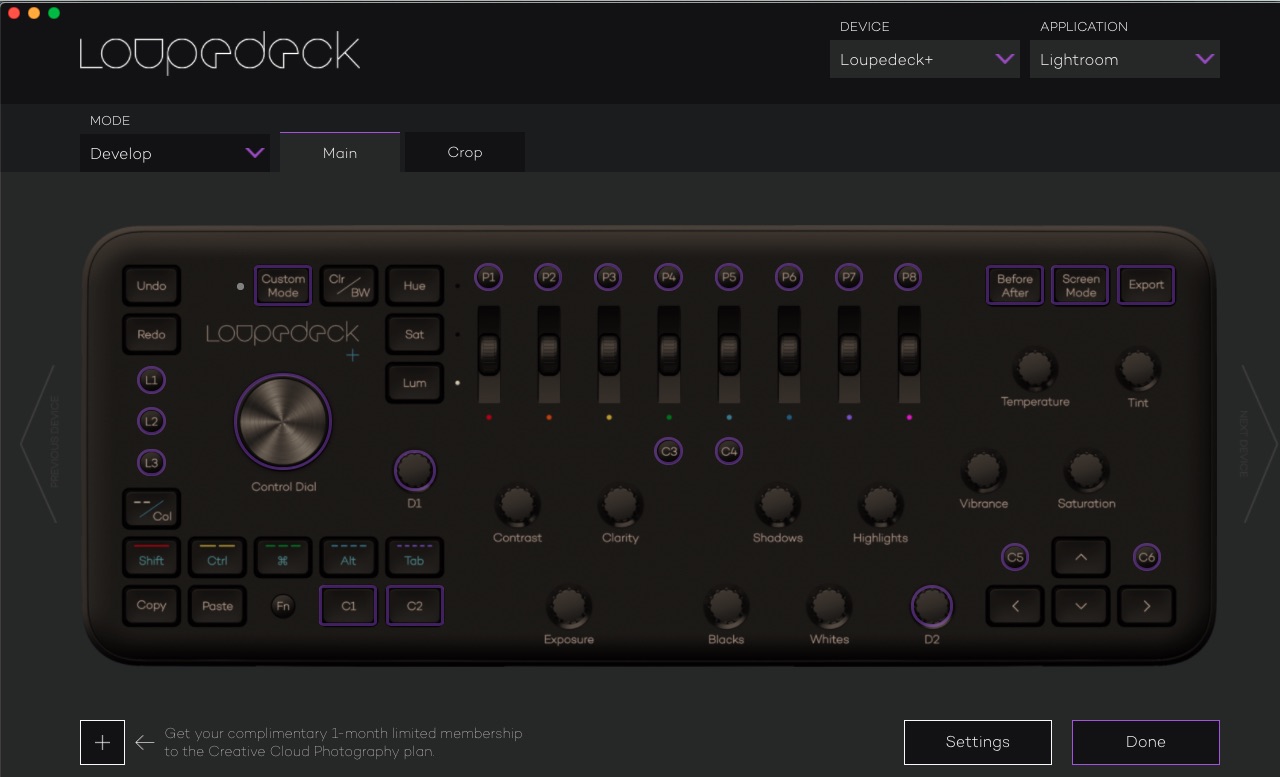This screenshot has height=777, width=1280.
Task: Select the Exposure knob
Action: point(568,607)
